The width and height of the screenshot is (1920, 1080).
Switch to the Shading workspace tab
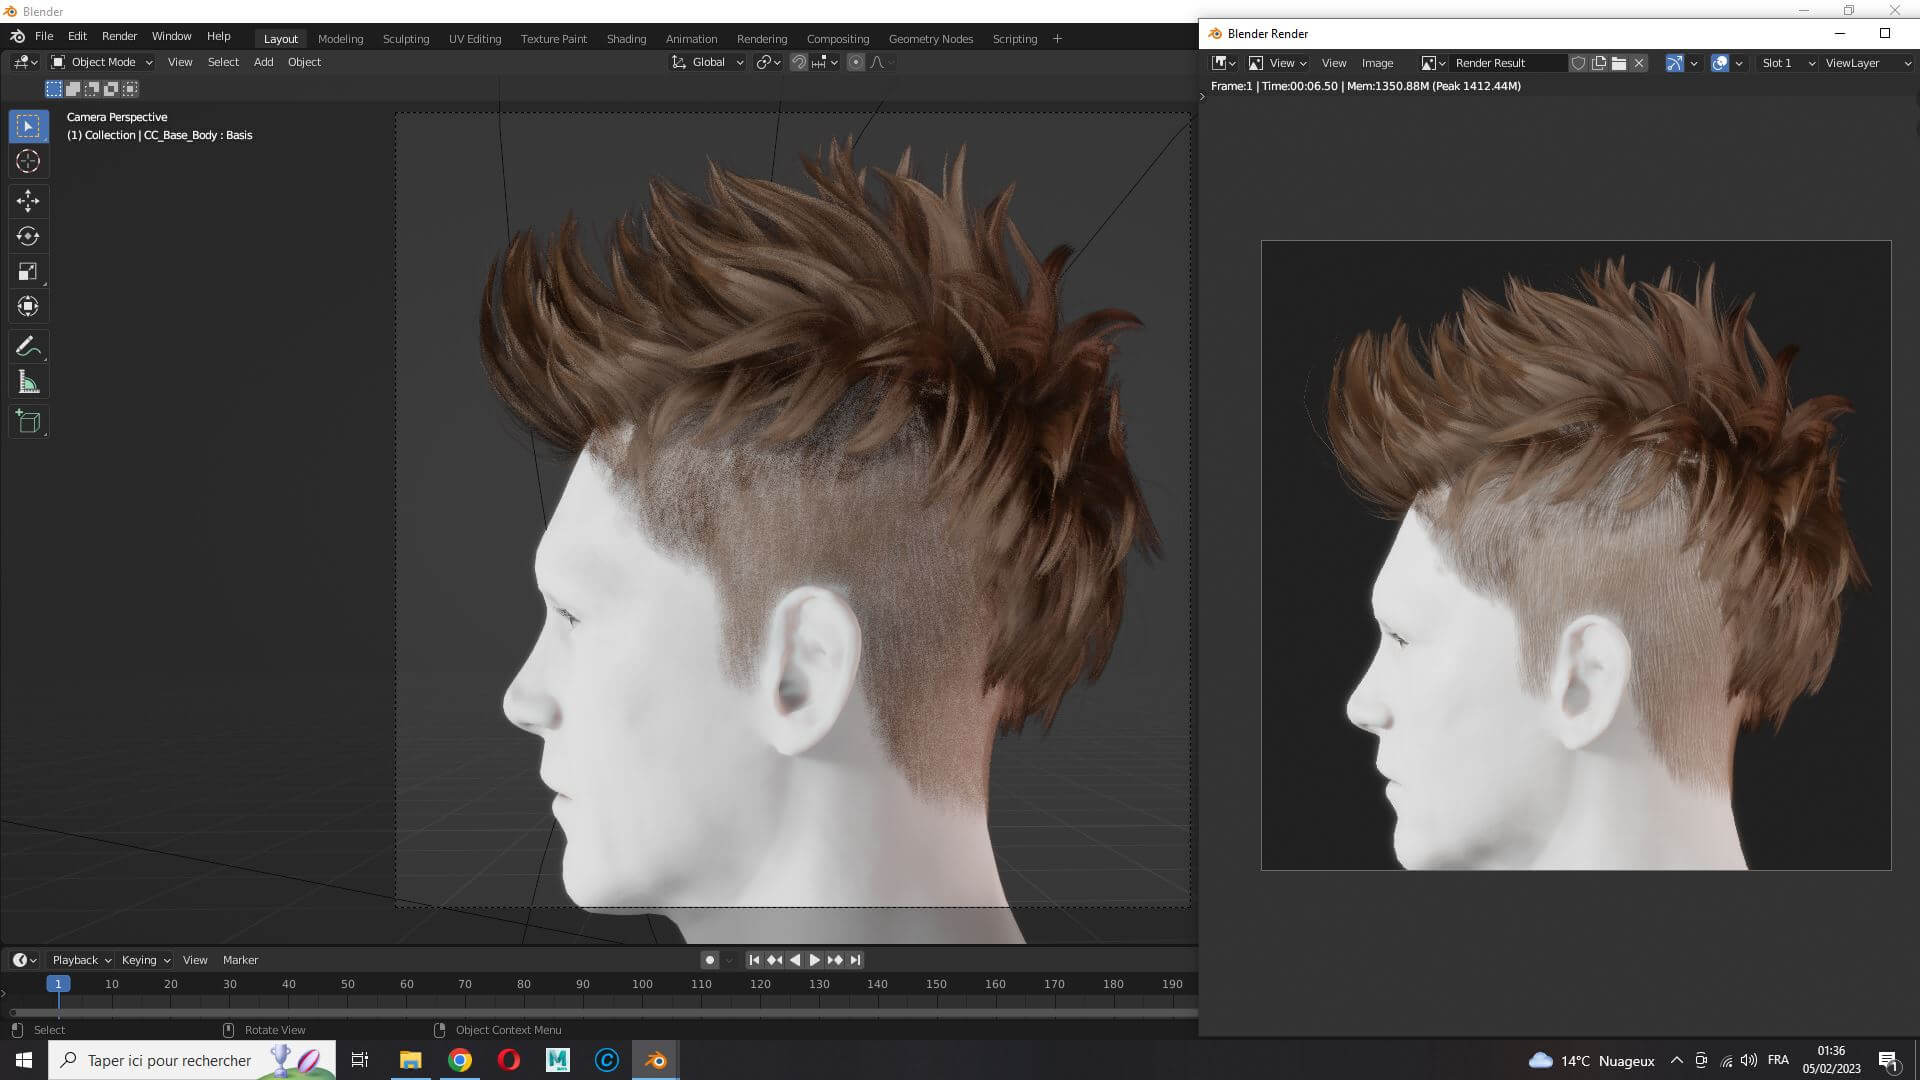tap(626, 39)
